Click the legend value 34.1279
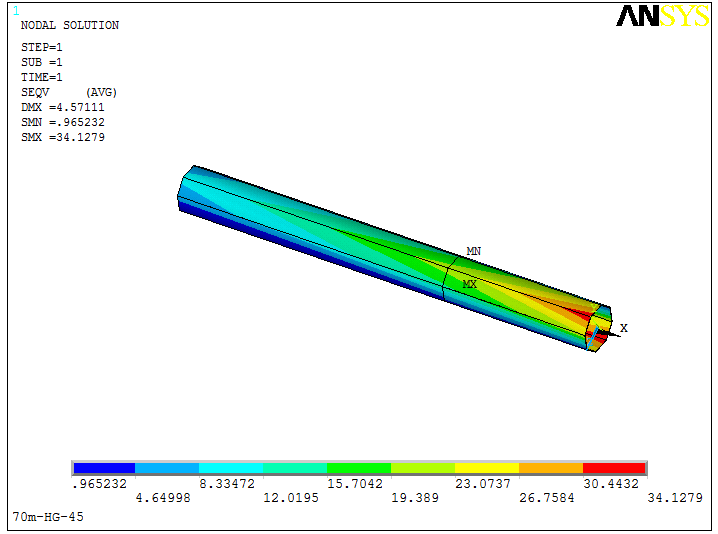718x534 pixels. click(x=675, y=498)
